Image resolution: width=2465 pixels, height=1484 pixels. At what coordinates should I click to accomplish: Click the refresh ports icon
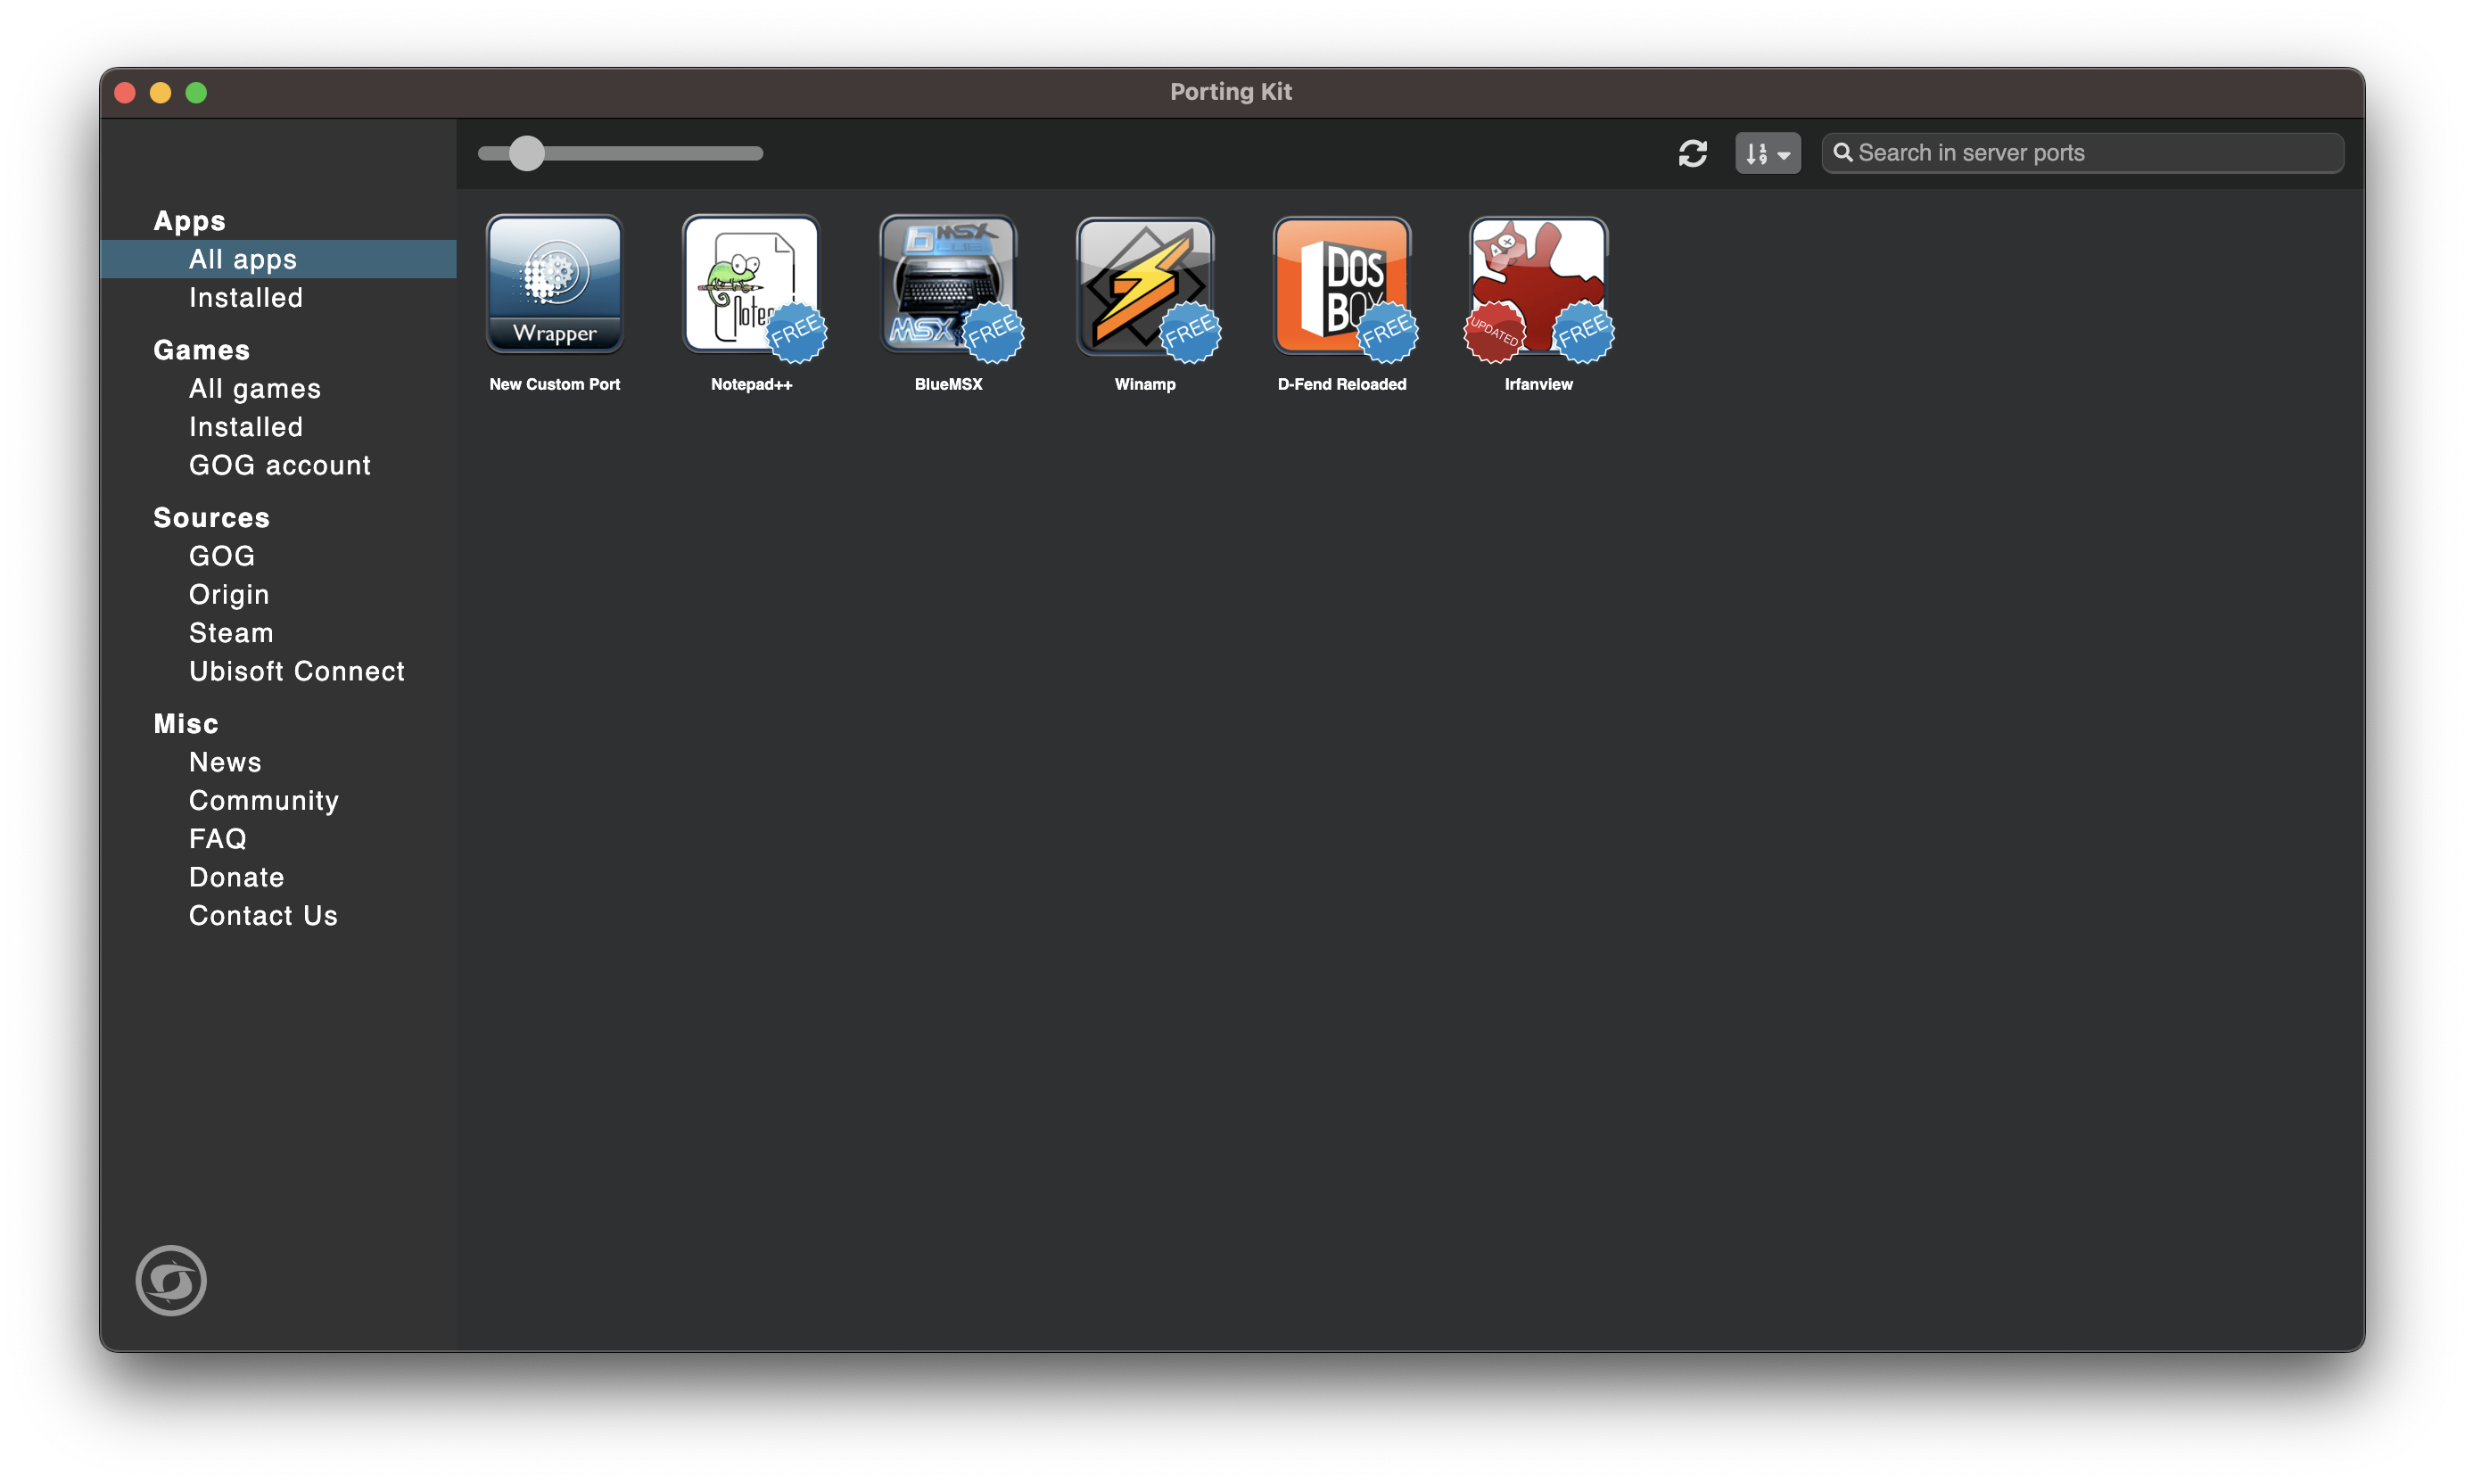click(x=1692, y=153)
